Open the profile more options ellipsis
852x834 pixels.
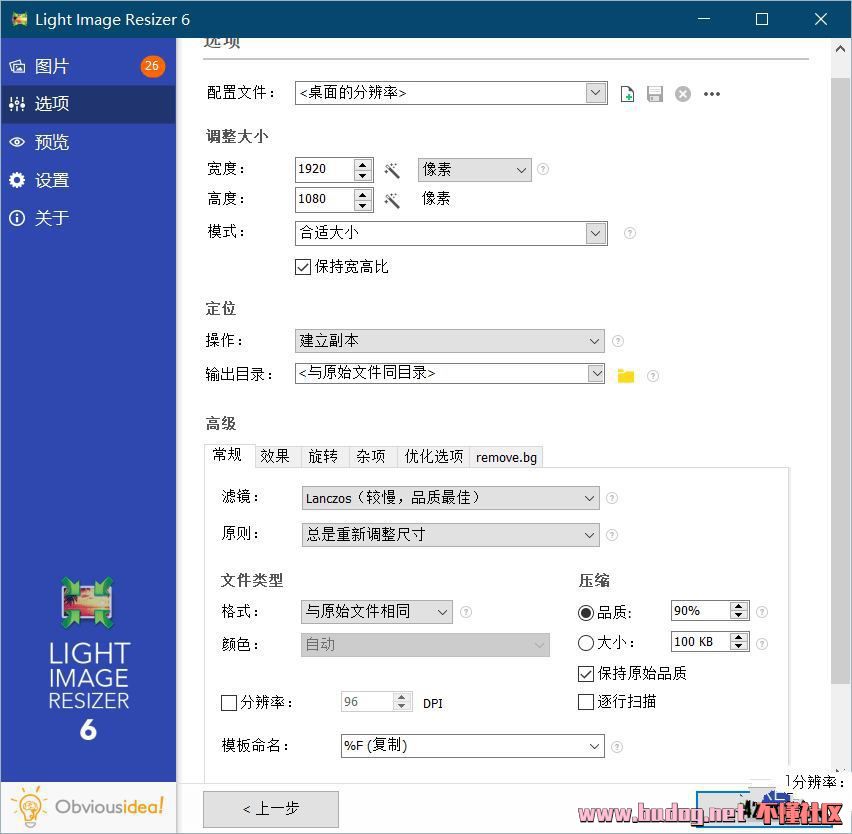click(712, 94)
